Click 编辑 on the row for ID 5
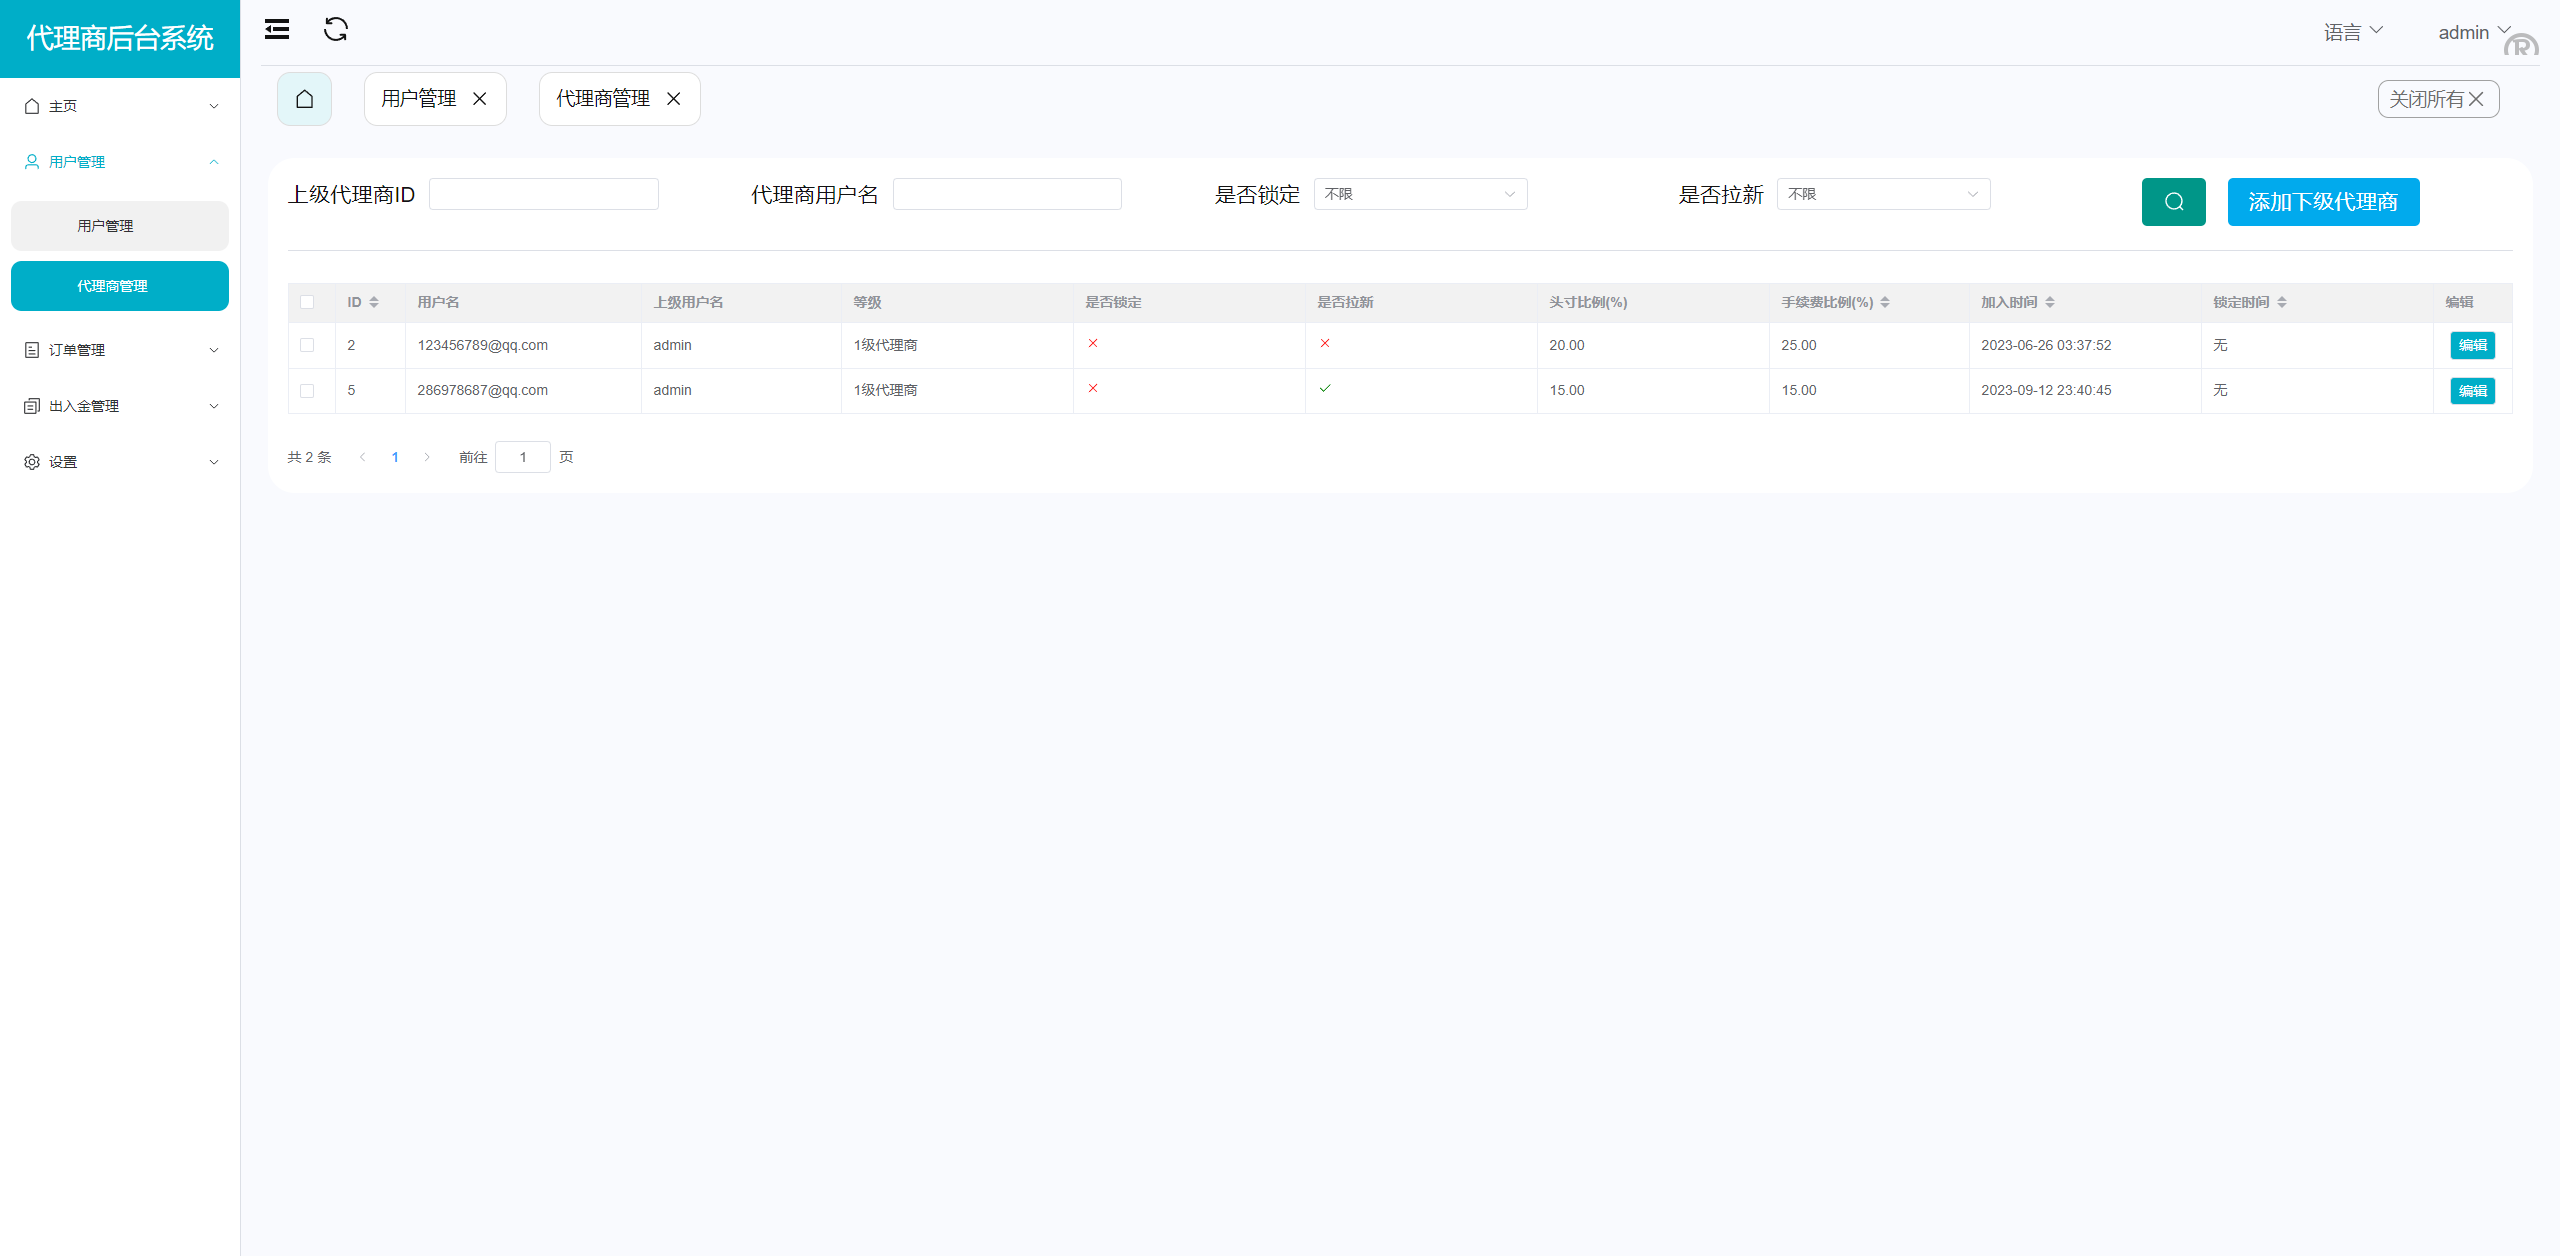This screenshot has width=2560, height=1256. click(2471, 390)
